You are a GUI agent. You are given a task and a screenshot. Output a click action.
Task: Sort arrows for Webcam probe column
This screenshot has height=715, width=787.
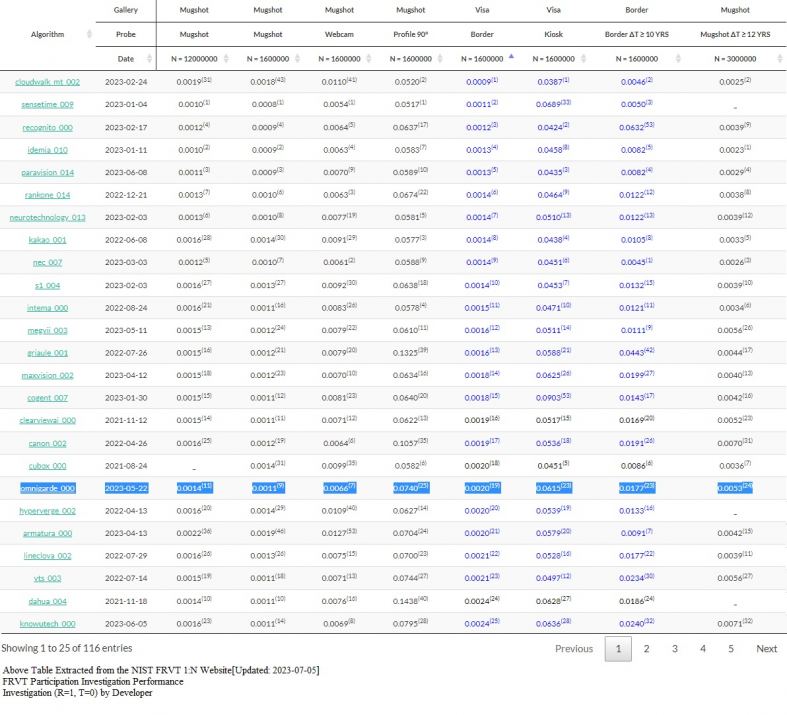coord(368,59)
